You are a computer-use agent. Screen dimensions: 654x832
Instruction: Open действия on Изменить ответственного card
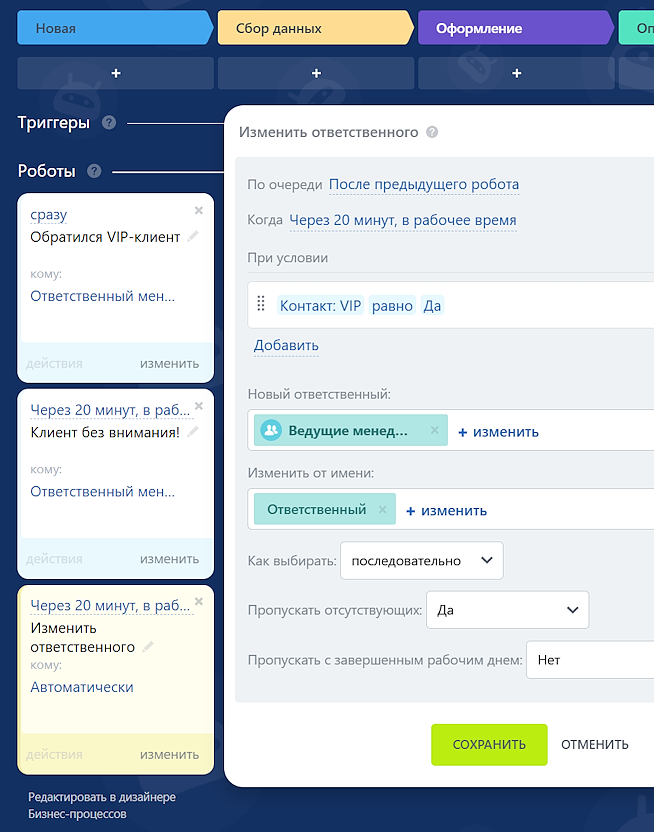(54, 755)
